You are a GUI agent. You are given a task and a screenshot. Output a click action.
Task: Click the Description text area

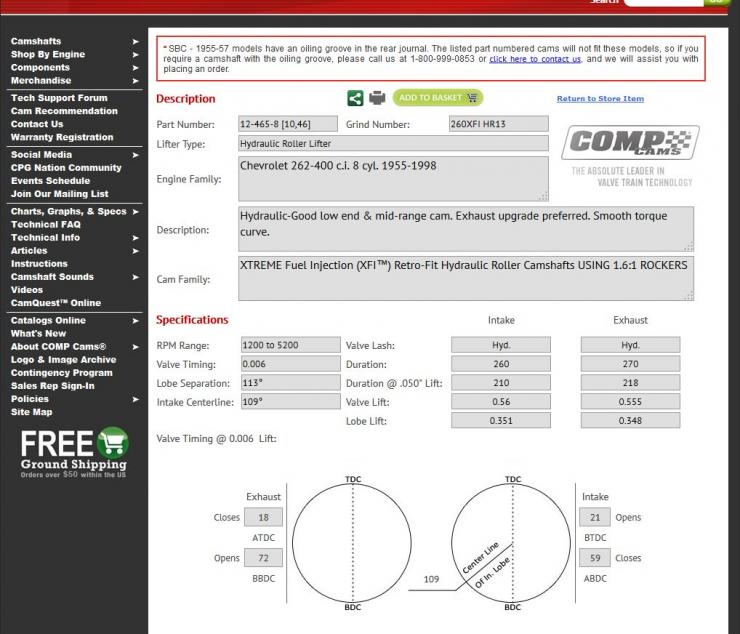[x=466, y=229]
